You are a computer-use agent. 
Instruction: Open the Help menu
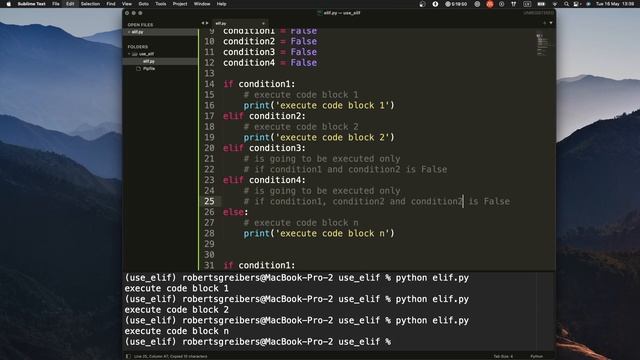(x=222, y=4)
